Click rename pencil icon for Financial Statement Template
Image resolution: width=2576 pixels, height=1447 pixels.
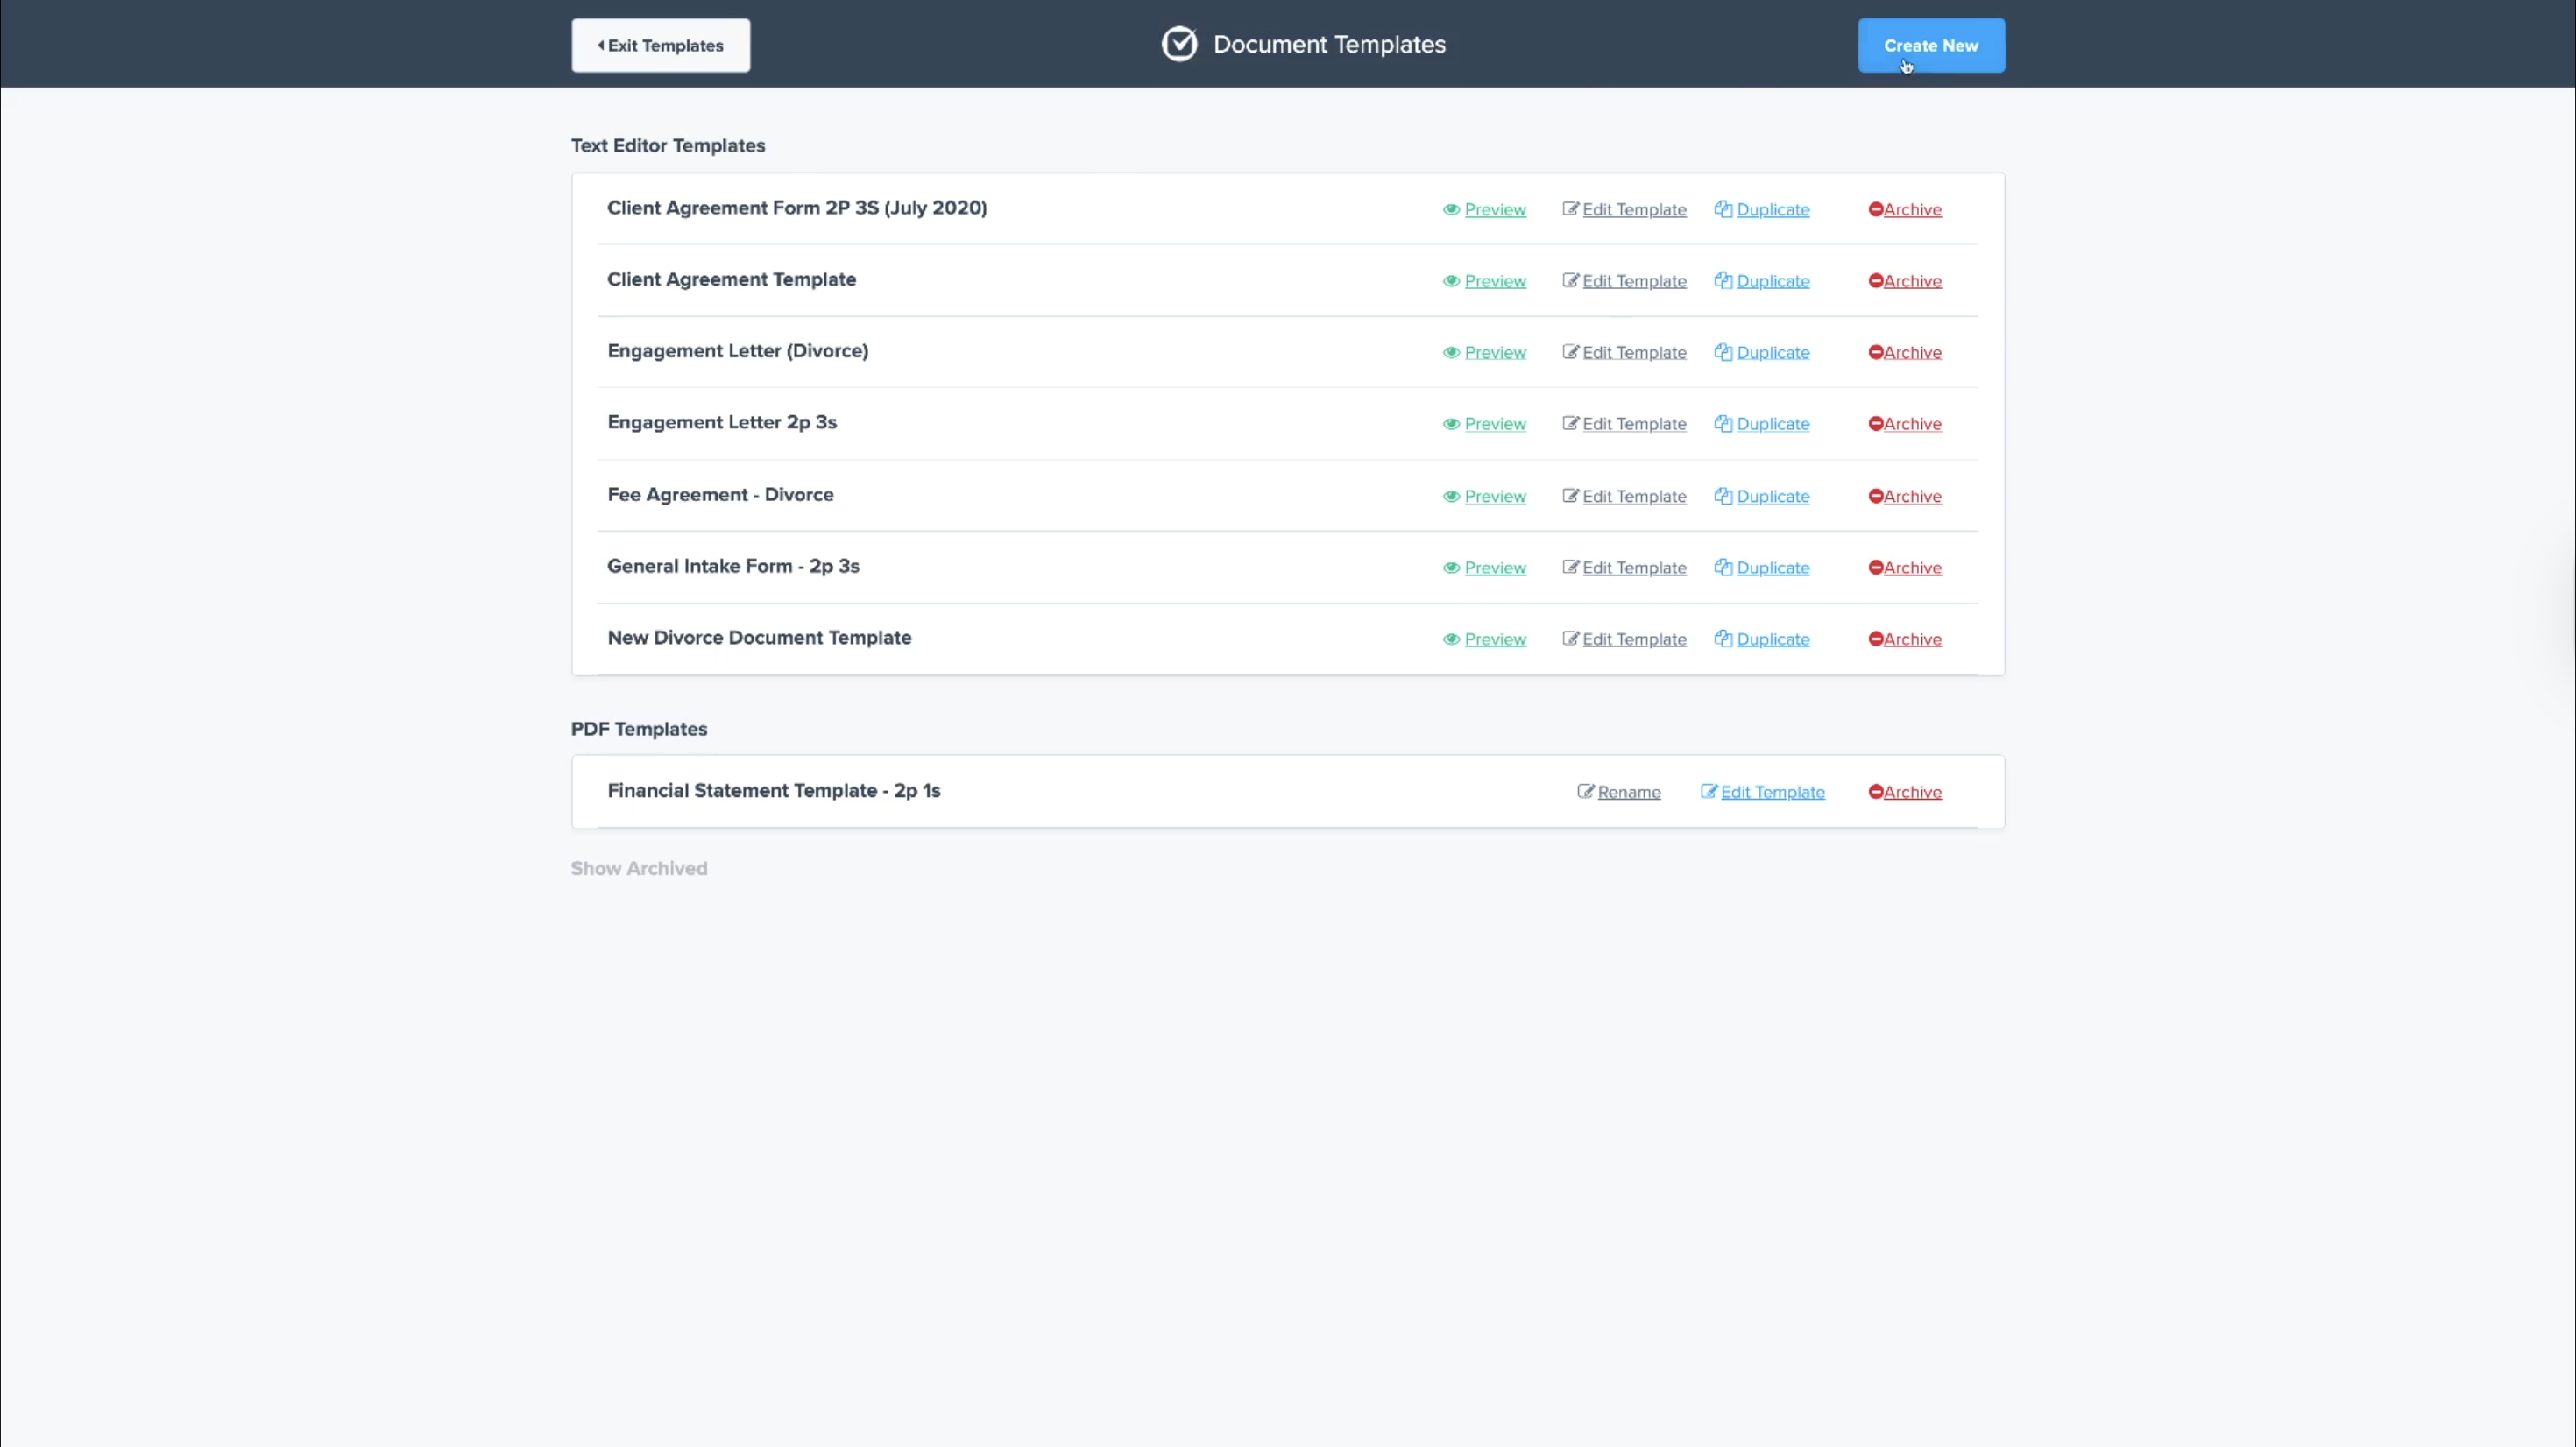(1586, 792)
